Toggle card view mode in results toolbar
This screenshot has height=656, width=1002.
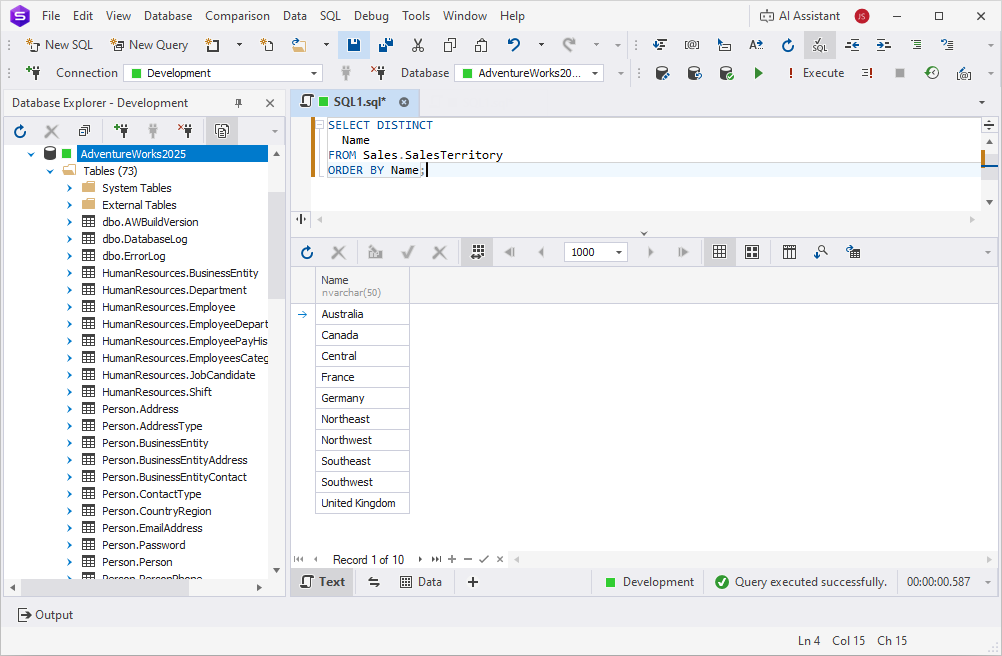[752, 252]
